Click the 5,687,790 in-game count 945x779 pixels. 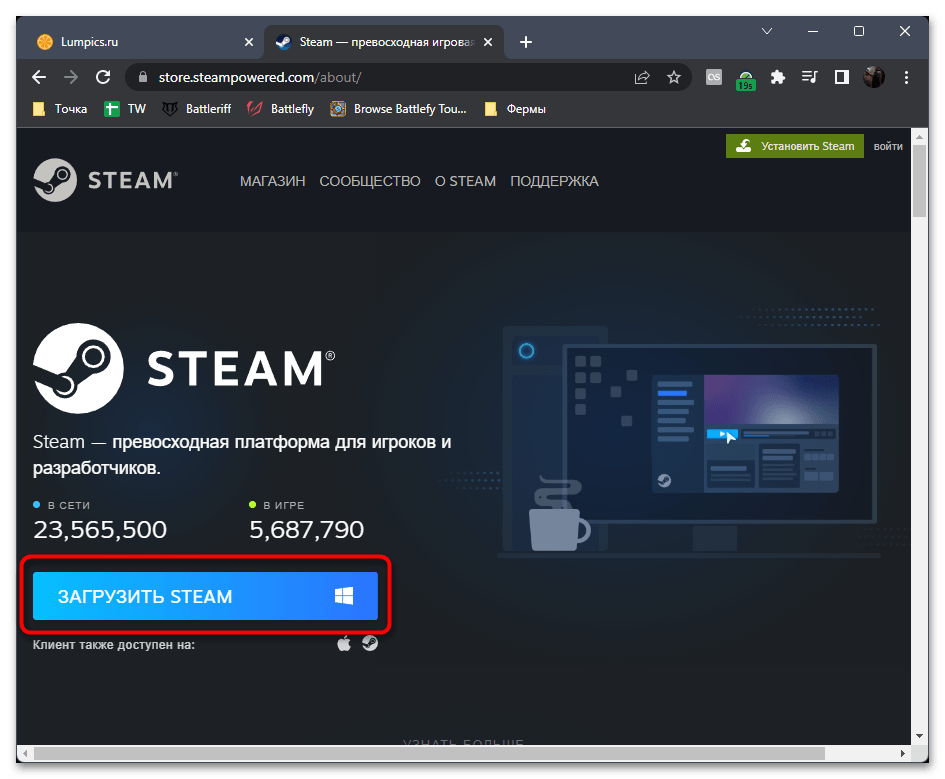tap(306, 530)
